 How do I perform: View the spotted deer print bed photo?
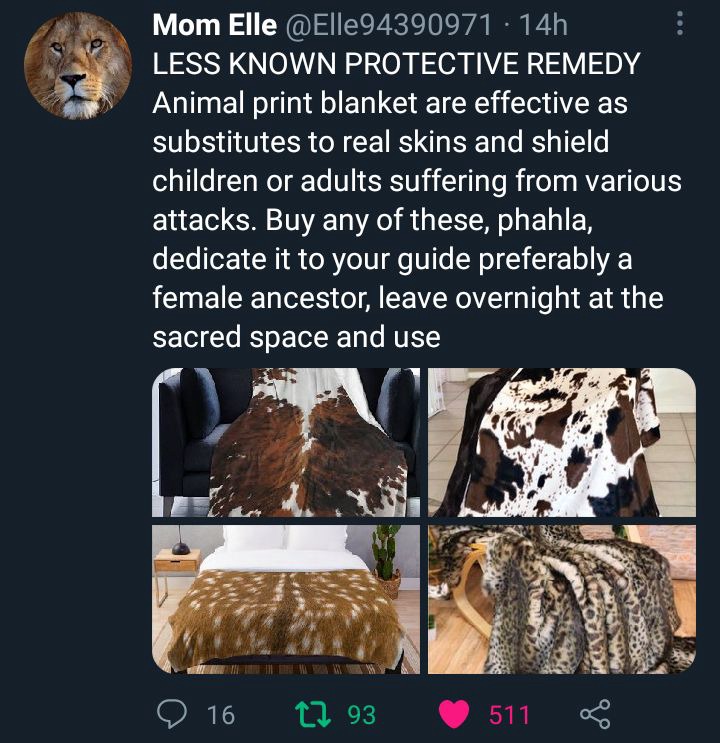tap(286, 599)
